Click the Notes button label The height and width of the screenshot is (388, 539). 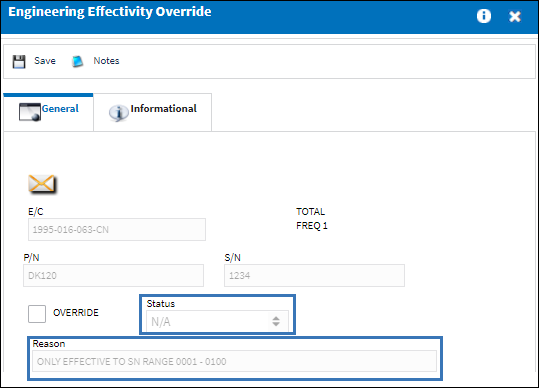click(x=106, y=61)
